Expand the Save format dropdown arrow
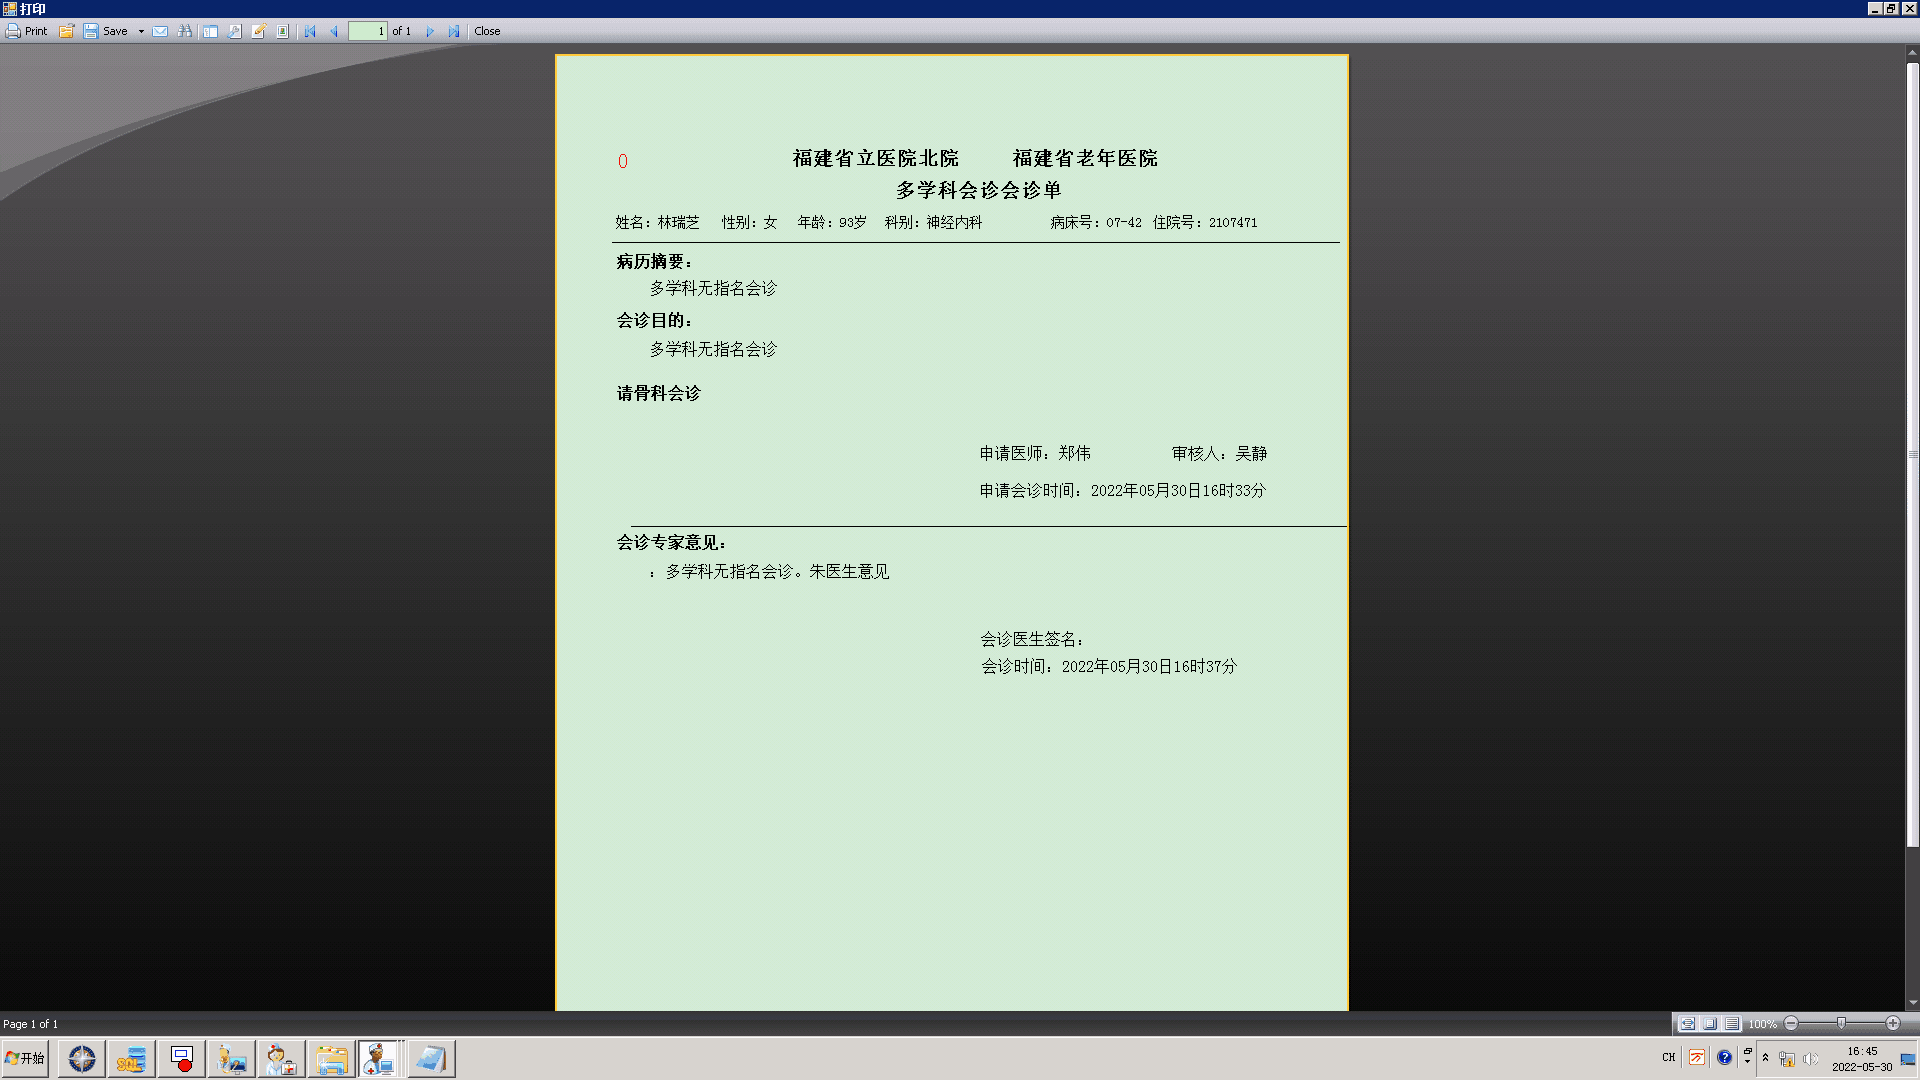The image size is (1920, 1080). [x=141, y=31]
